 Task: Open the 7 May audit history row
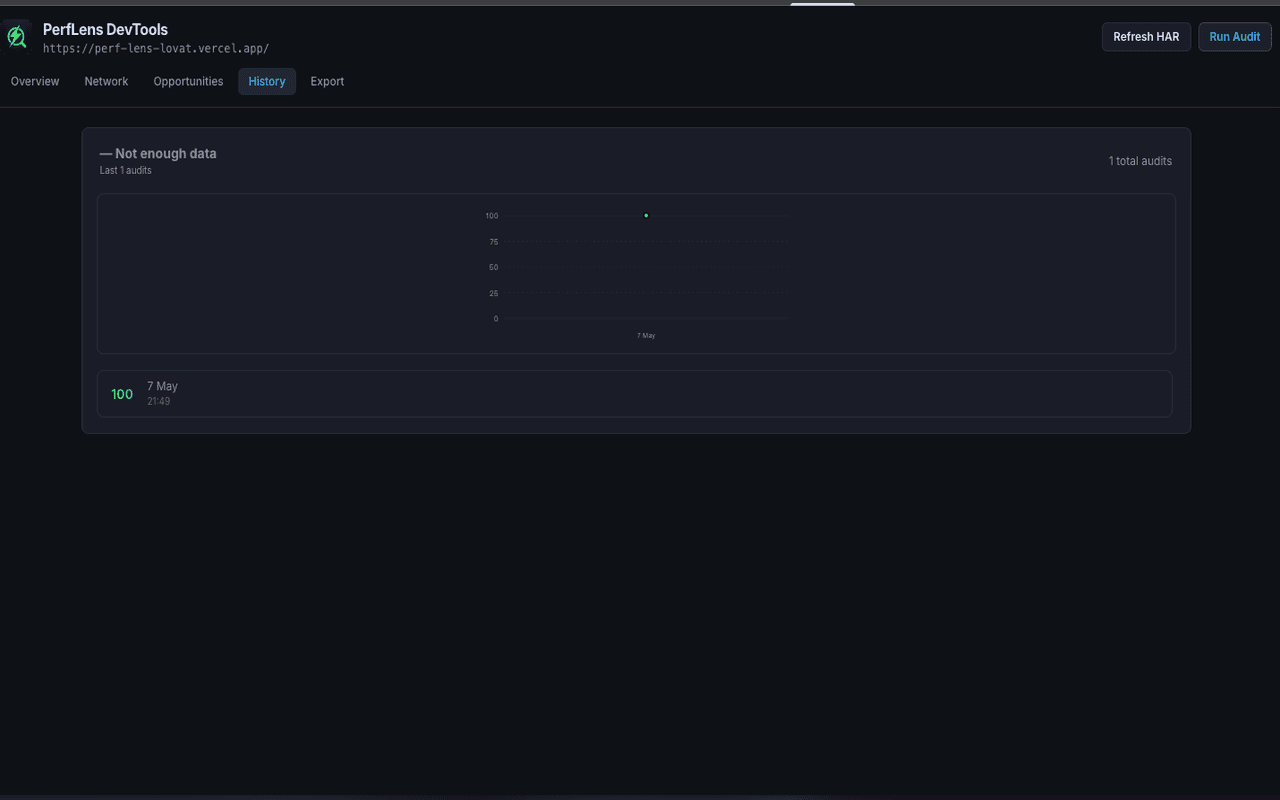[635, 394]
